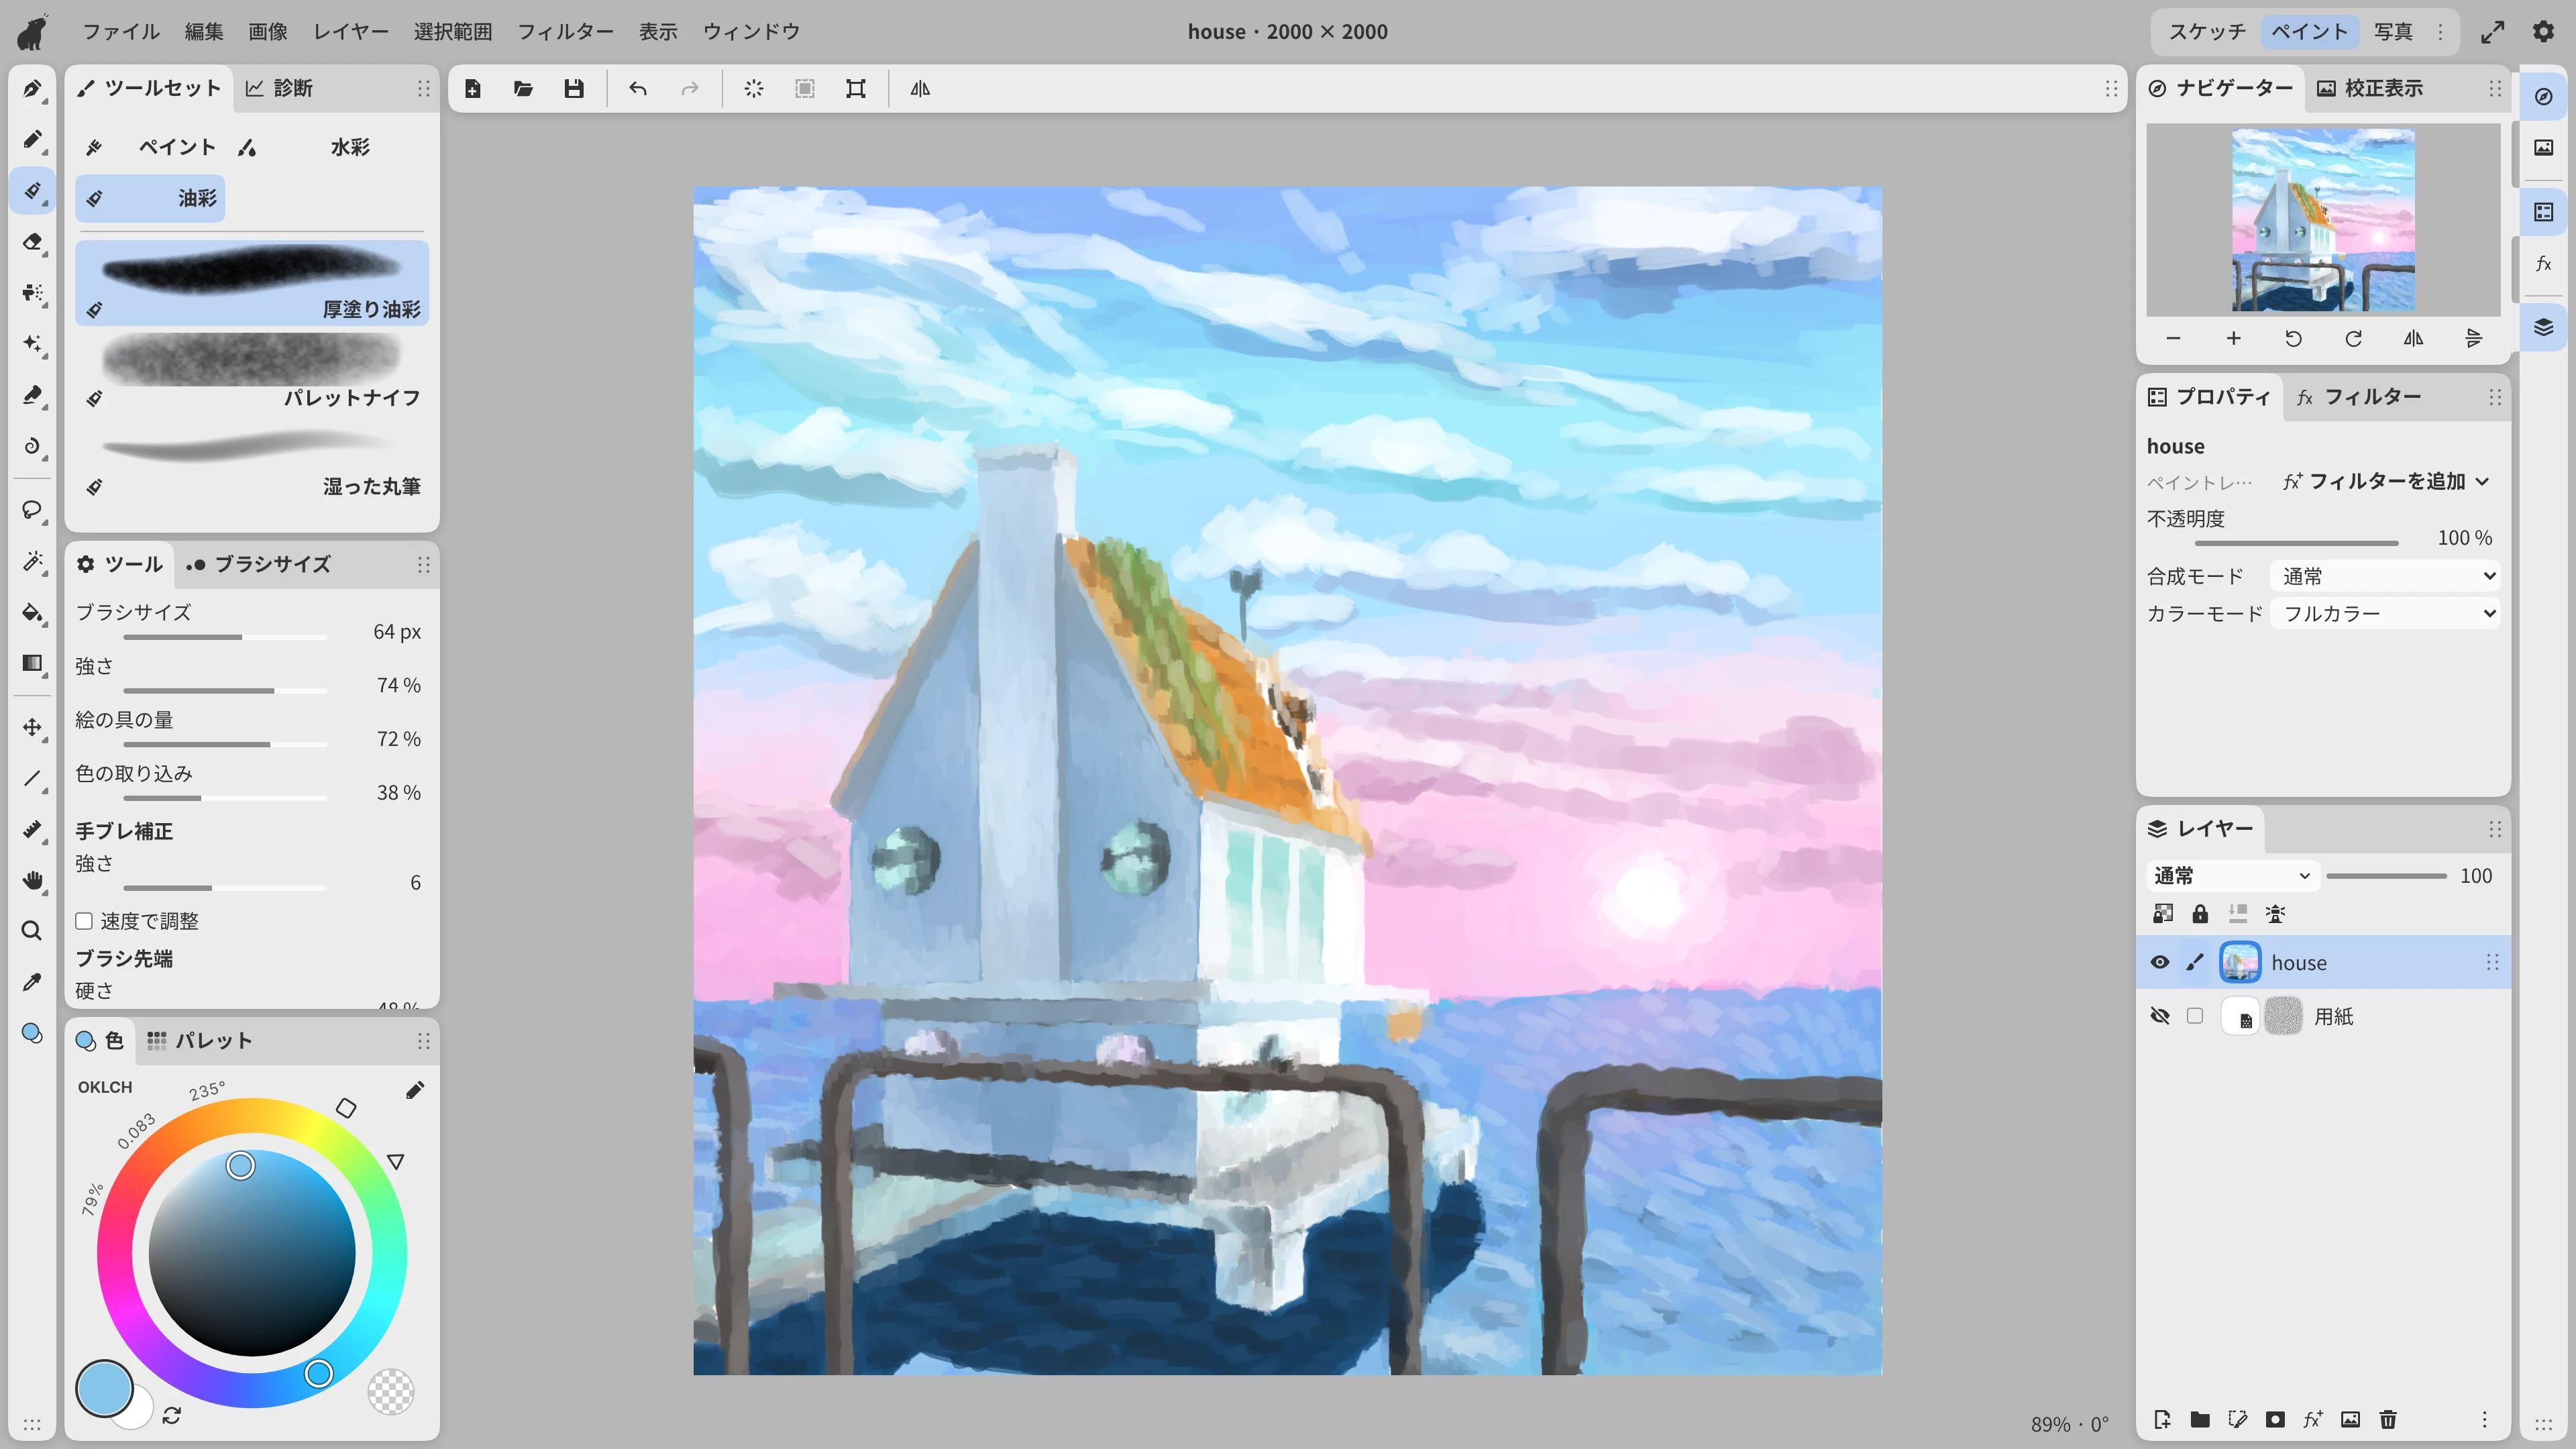Adjust ブラシサイズ slider
Image resolution: width=2576 pixels, height=1449 pixels.
click(225, 637)
